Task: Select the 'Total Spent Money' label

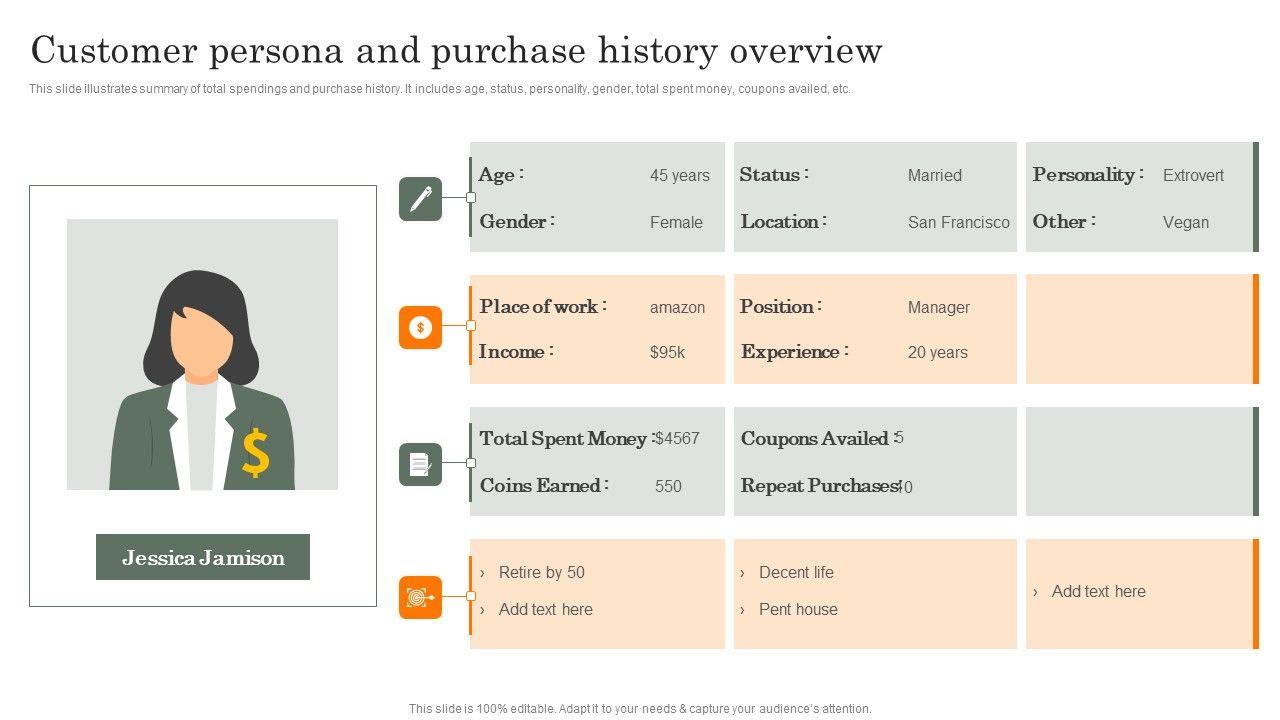Action: coord(563,439)
